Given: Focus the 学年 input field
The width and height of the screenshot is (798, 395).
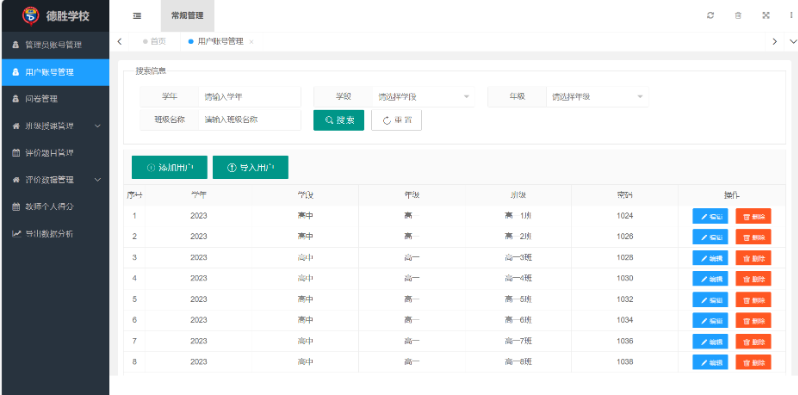Looking at the screenshot, I should [249, 97].
